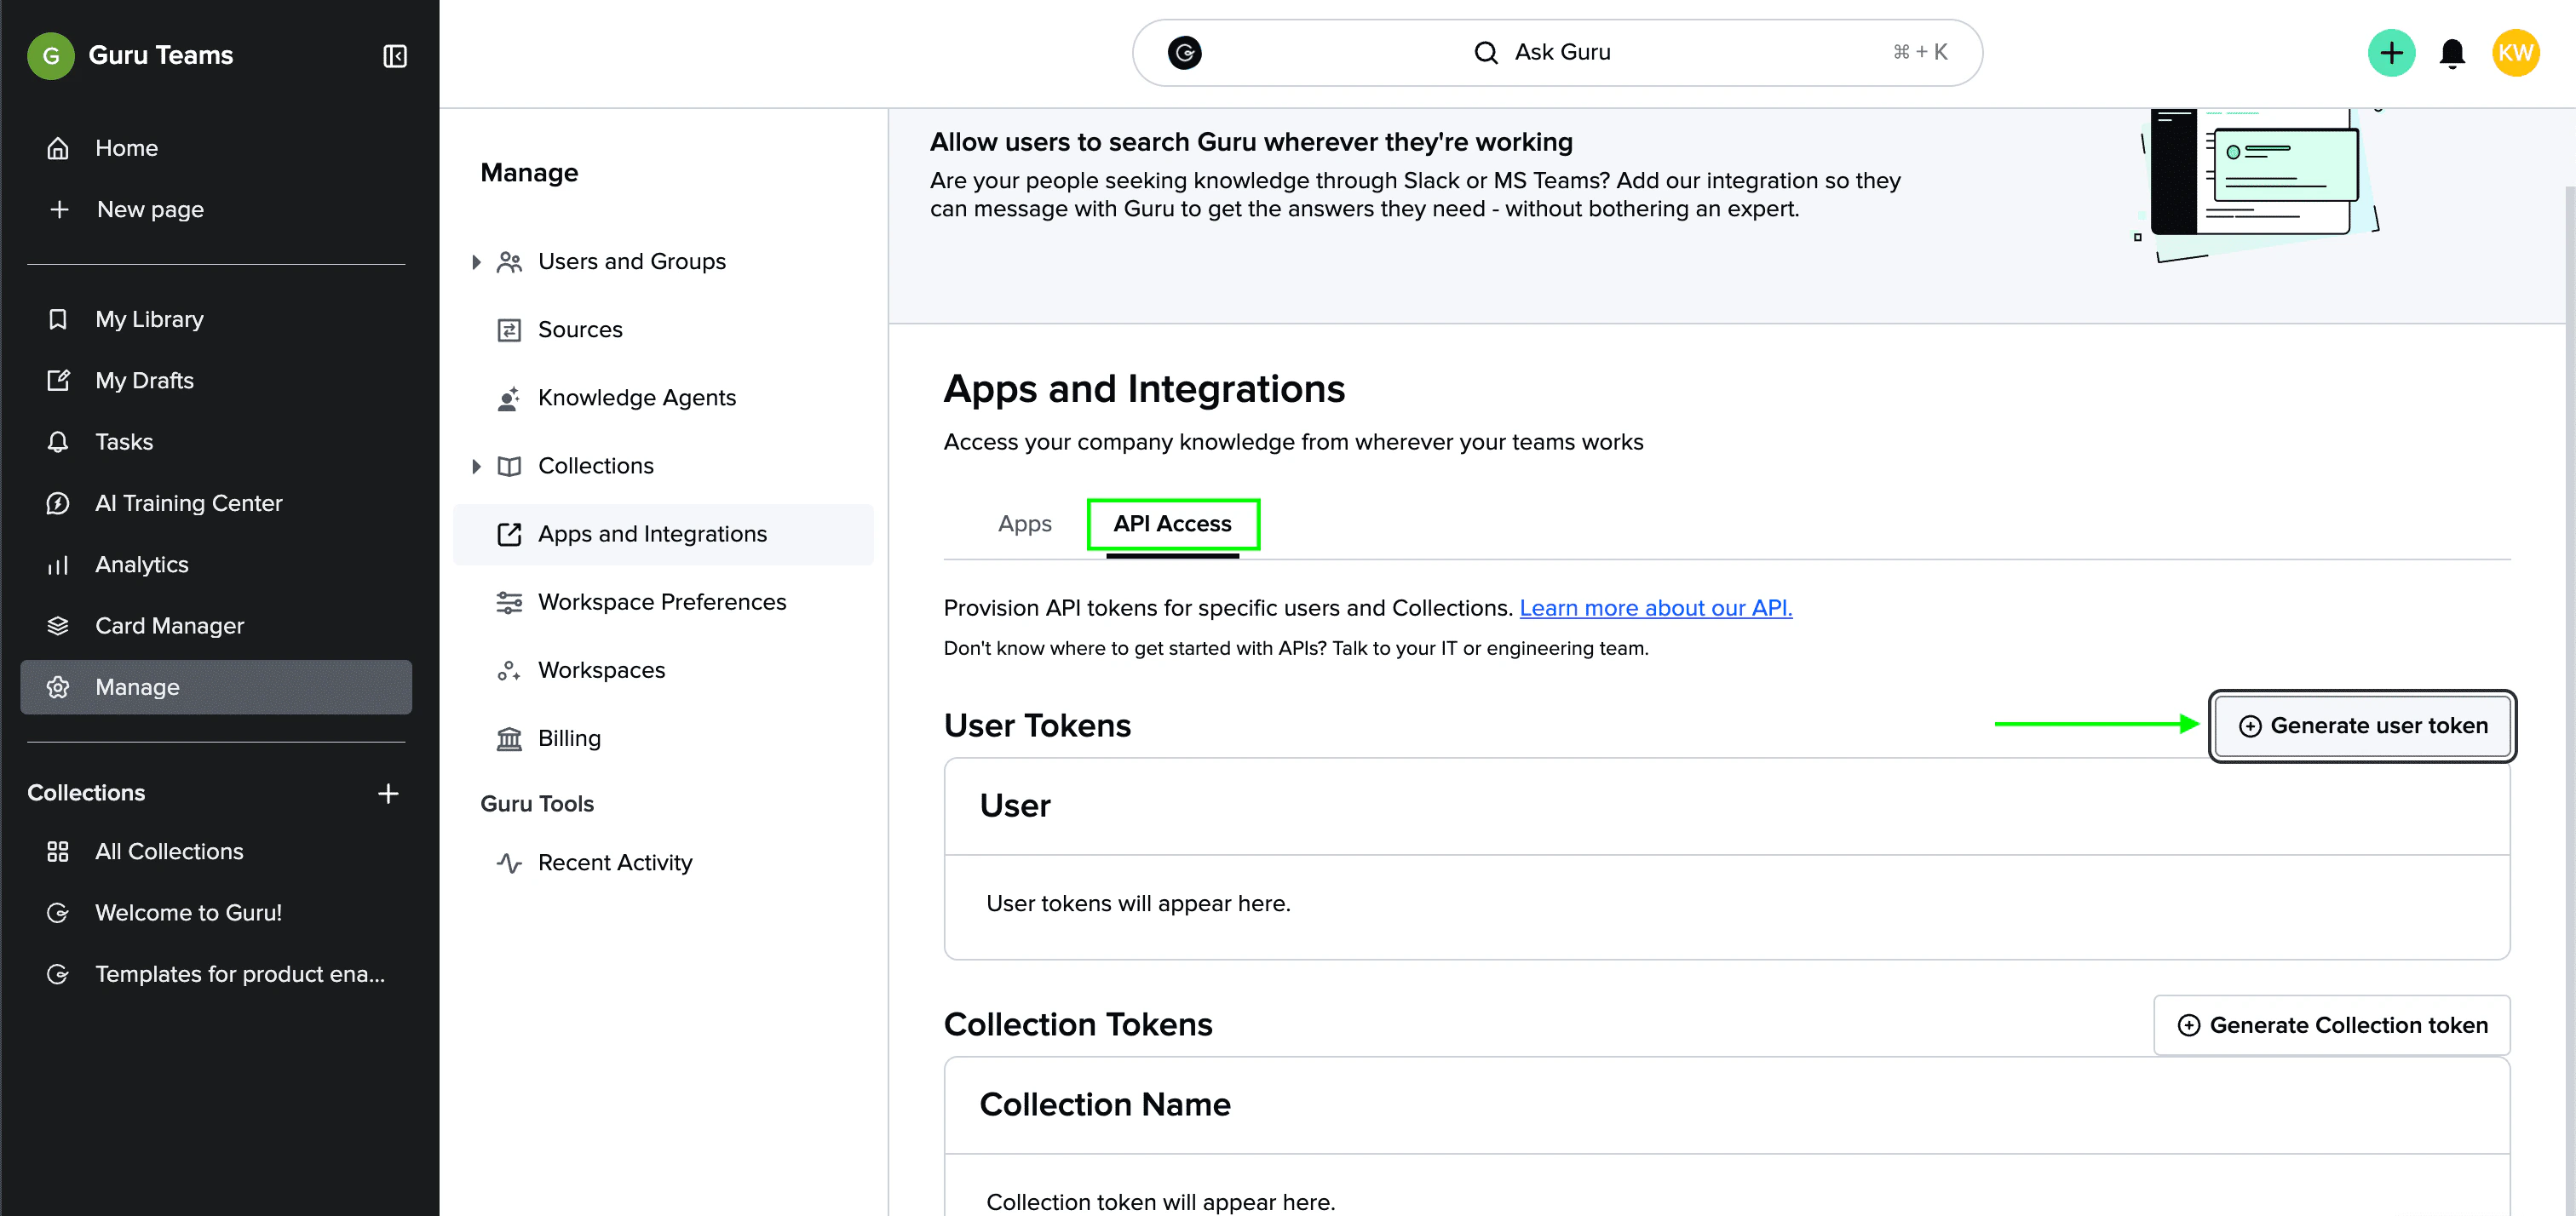Click the notifications bell icon
This screenshot has height=1216, width=2576.
click(x=2452, y=53)
